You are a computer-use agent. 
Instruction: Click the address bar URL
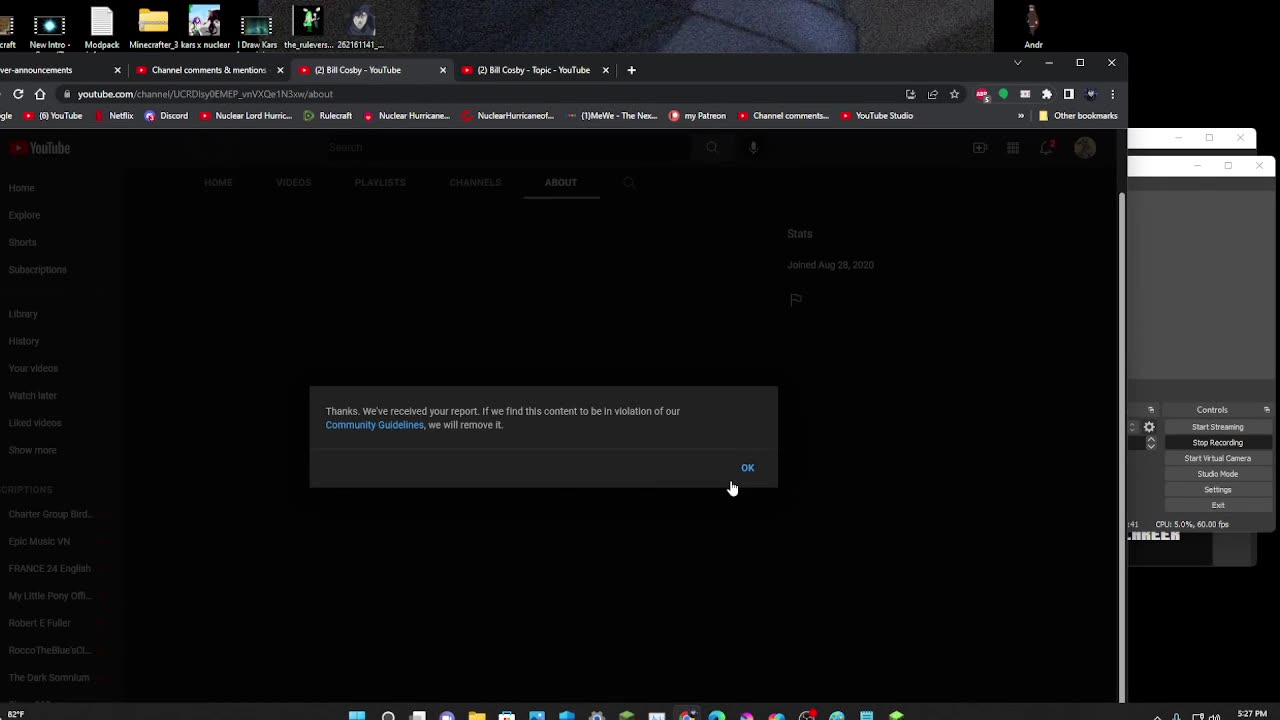point(205,94)
